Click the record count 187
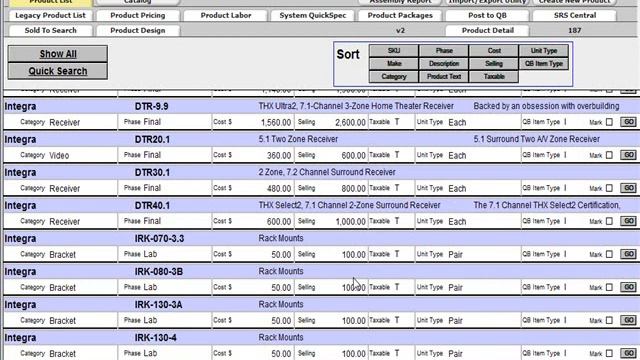 575,31
